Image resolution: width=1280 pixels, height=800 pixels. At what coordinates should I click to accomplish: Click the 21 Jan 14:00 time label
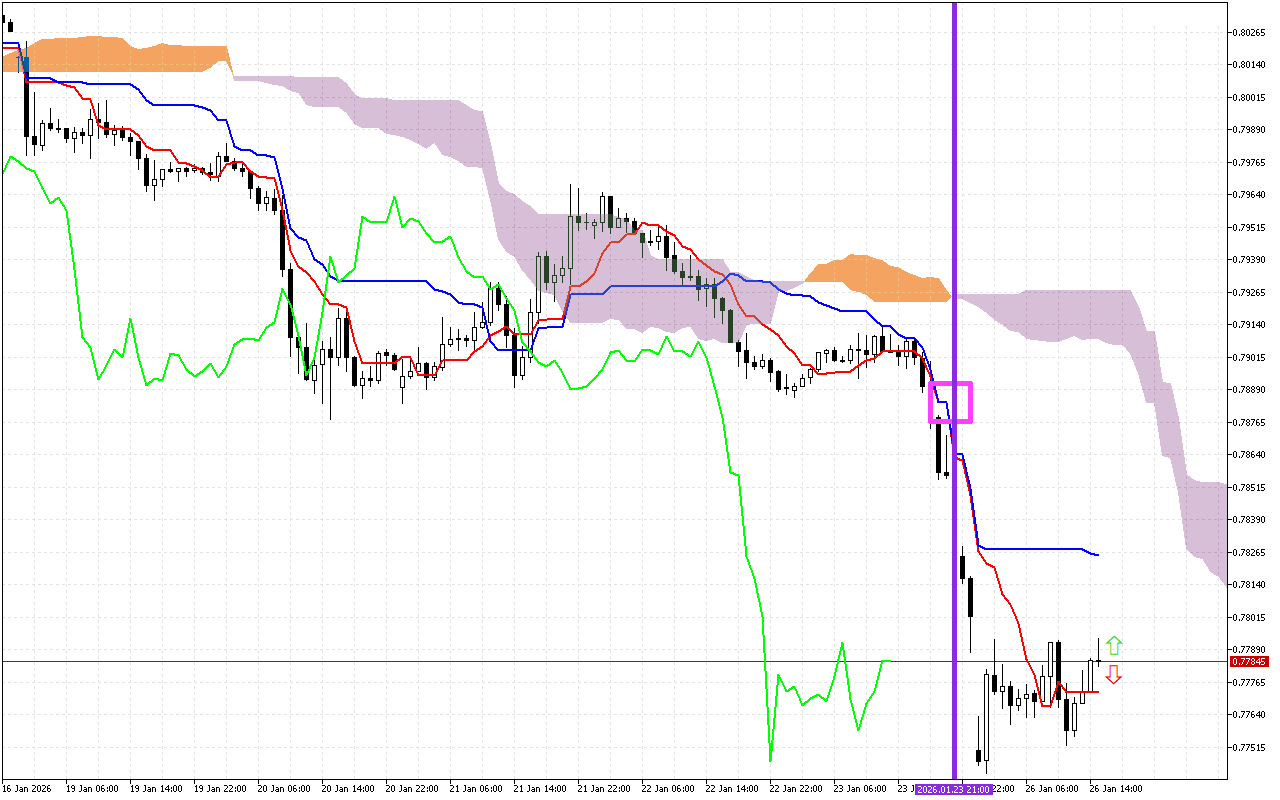tap(539, 789)
